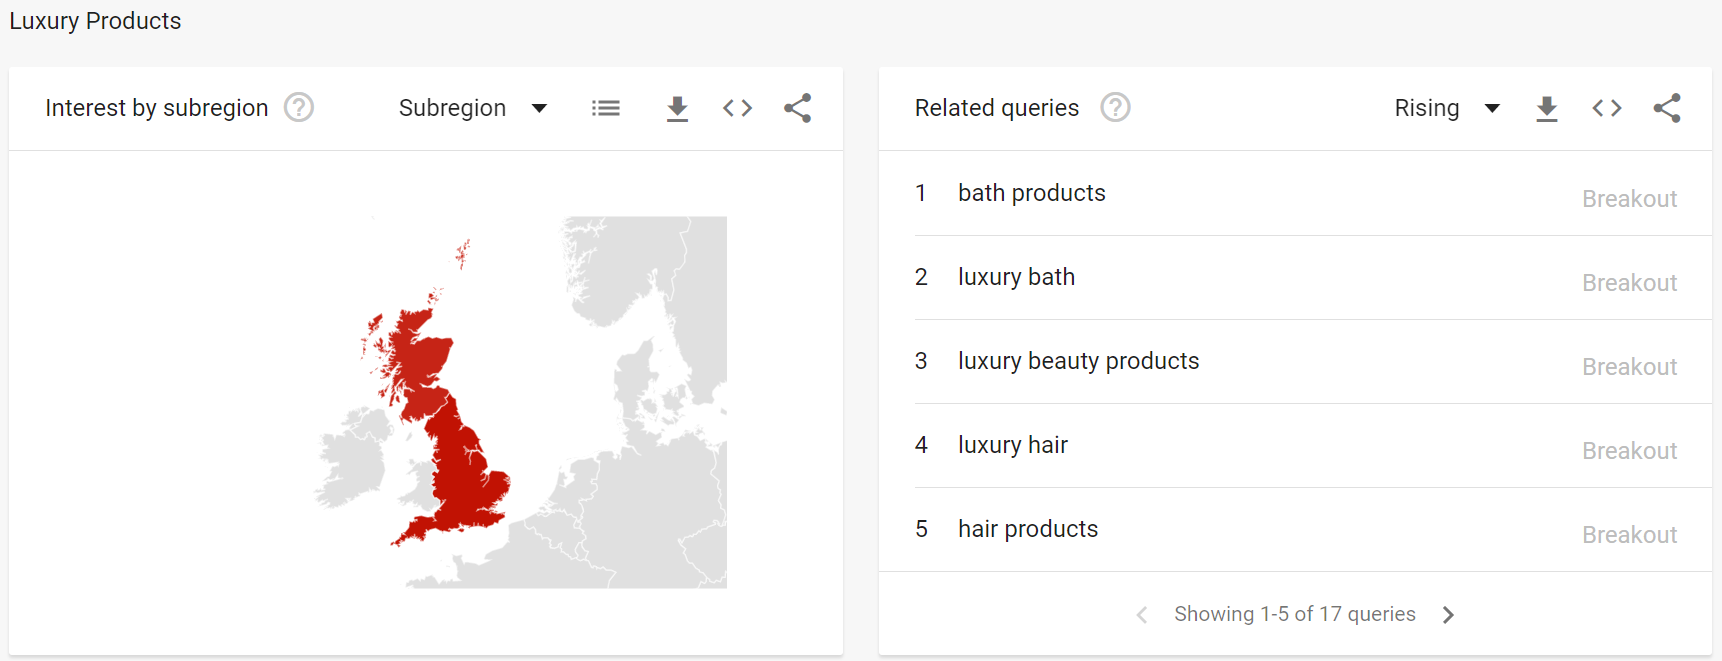Open help for Related queries

[1115, 107]
